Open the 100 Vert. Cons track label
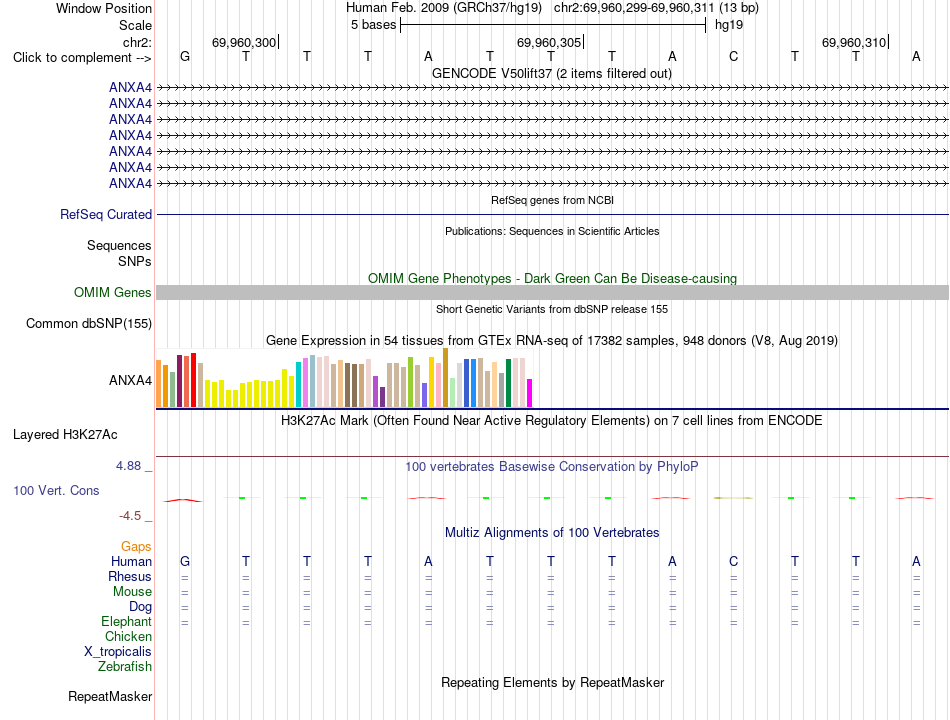Image resolution: width=950 pixels, height=720 pixels. point(56,490)
